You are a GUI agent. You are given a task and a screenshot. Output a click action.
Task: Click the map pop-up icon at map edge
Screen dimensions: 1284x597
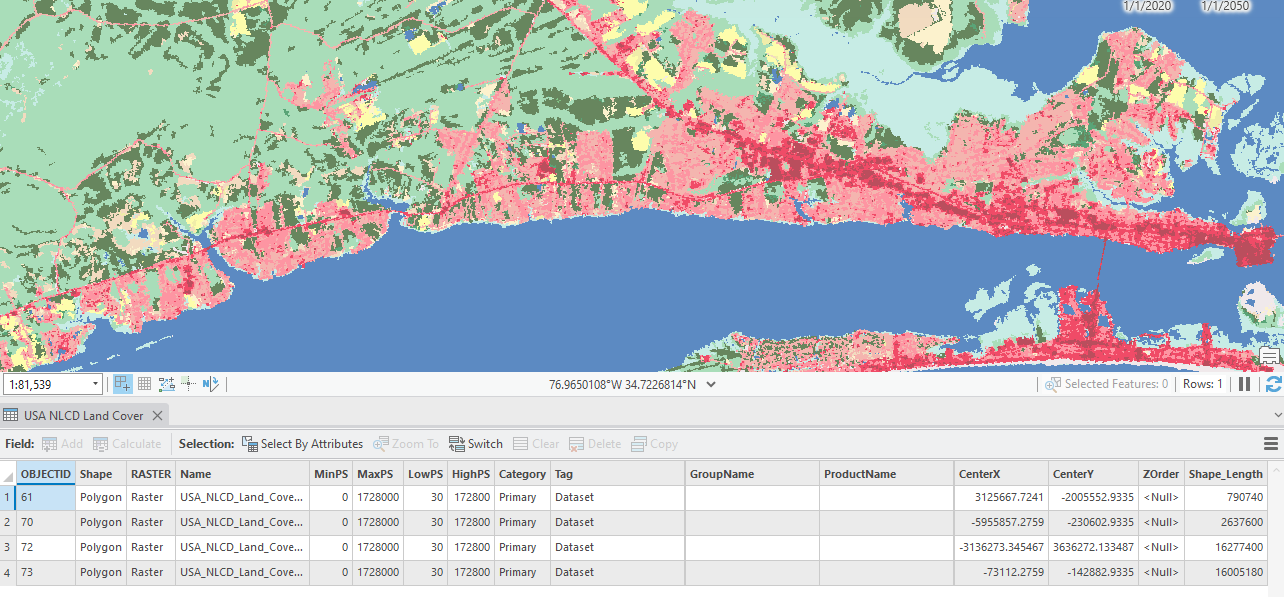[1270, 356]
